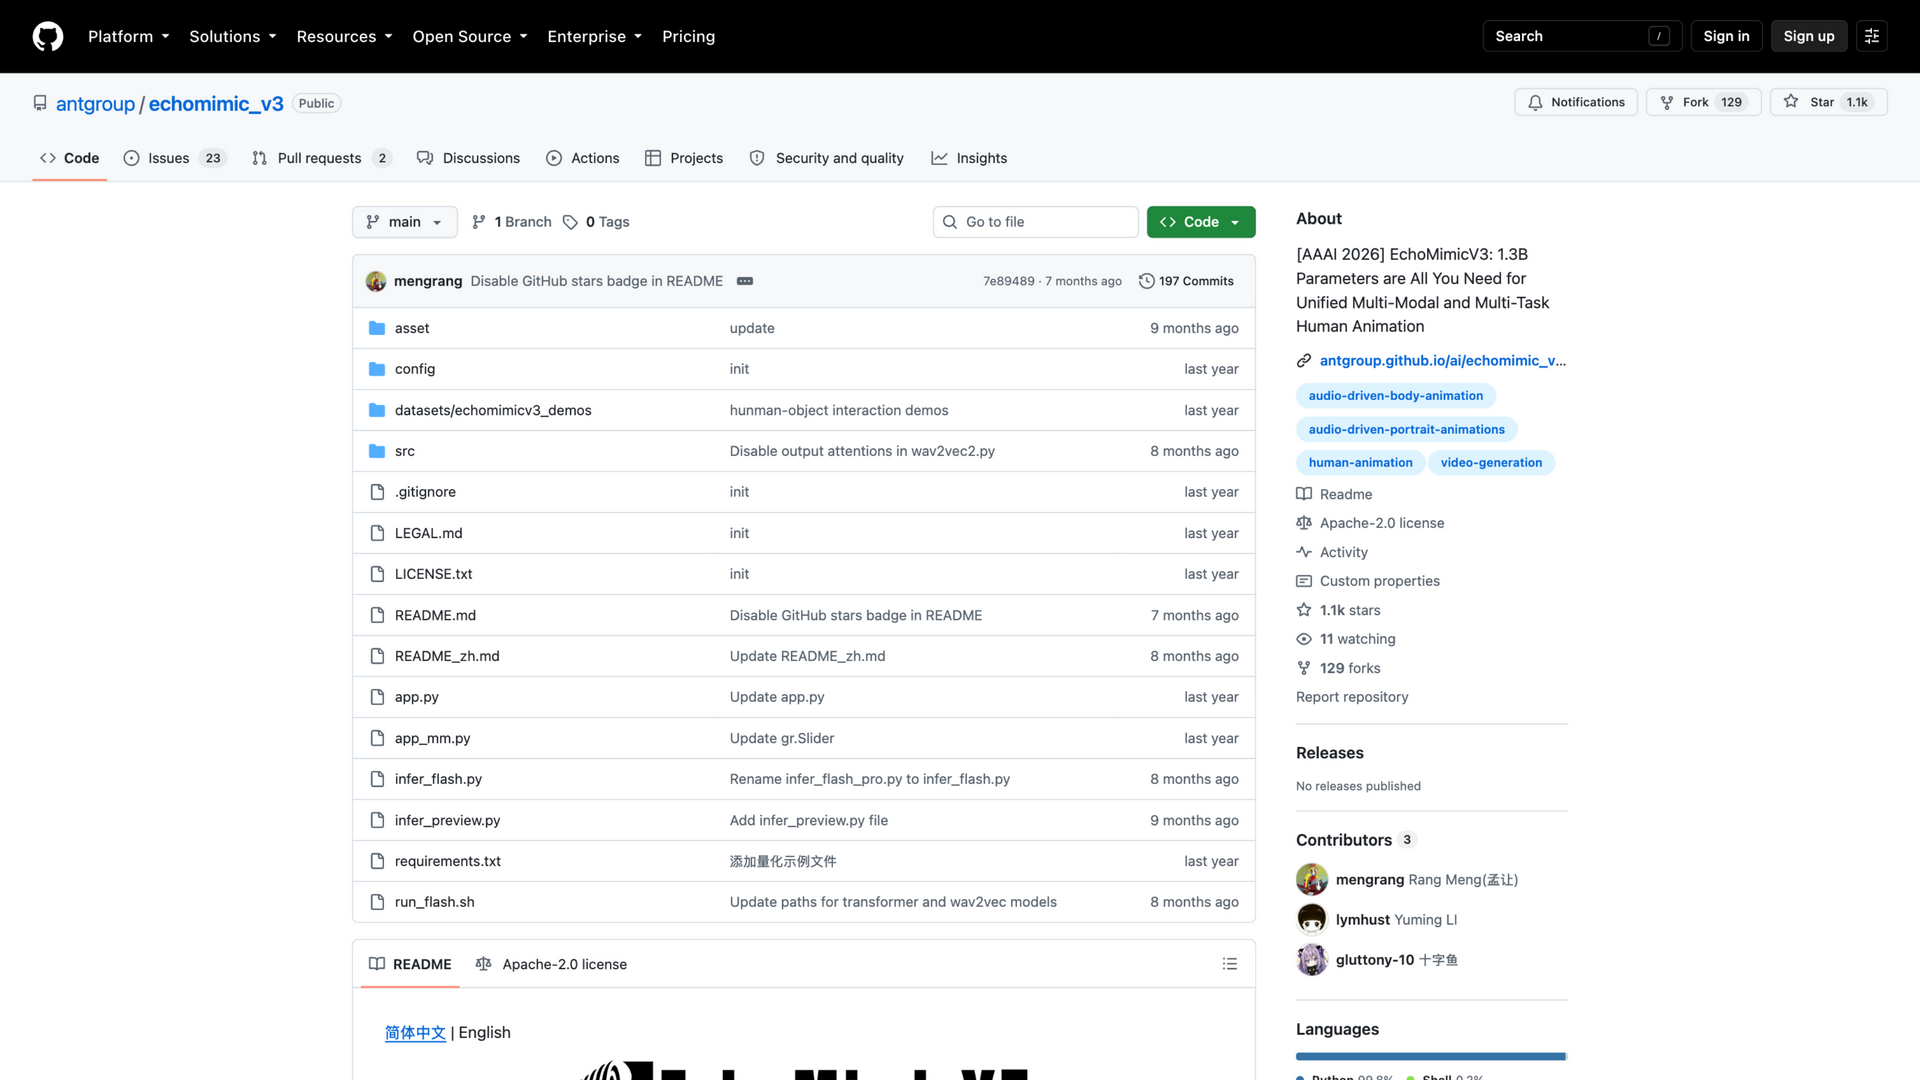Screen dimensions: 1920x1080
Task: View the 0 Tags page
Action: click(596, 222)
